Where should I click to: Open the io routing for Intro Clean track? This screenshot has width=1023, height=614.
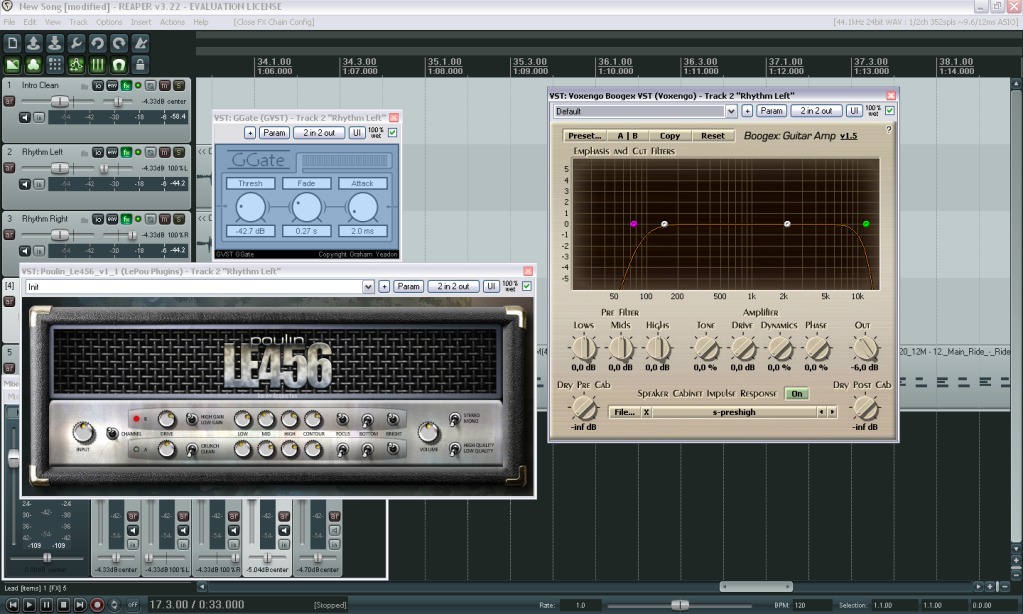(x=98, y=85)
